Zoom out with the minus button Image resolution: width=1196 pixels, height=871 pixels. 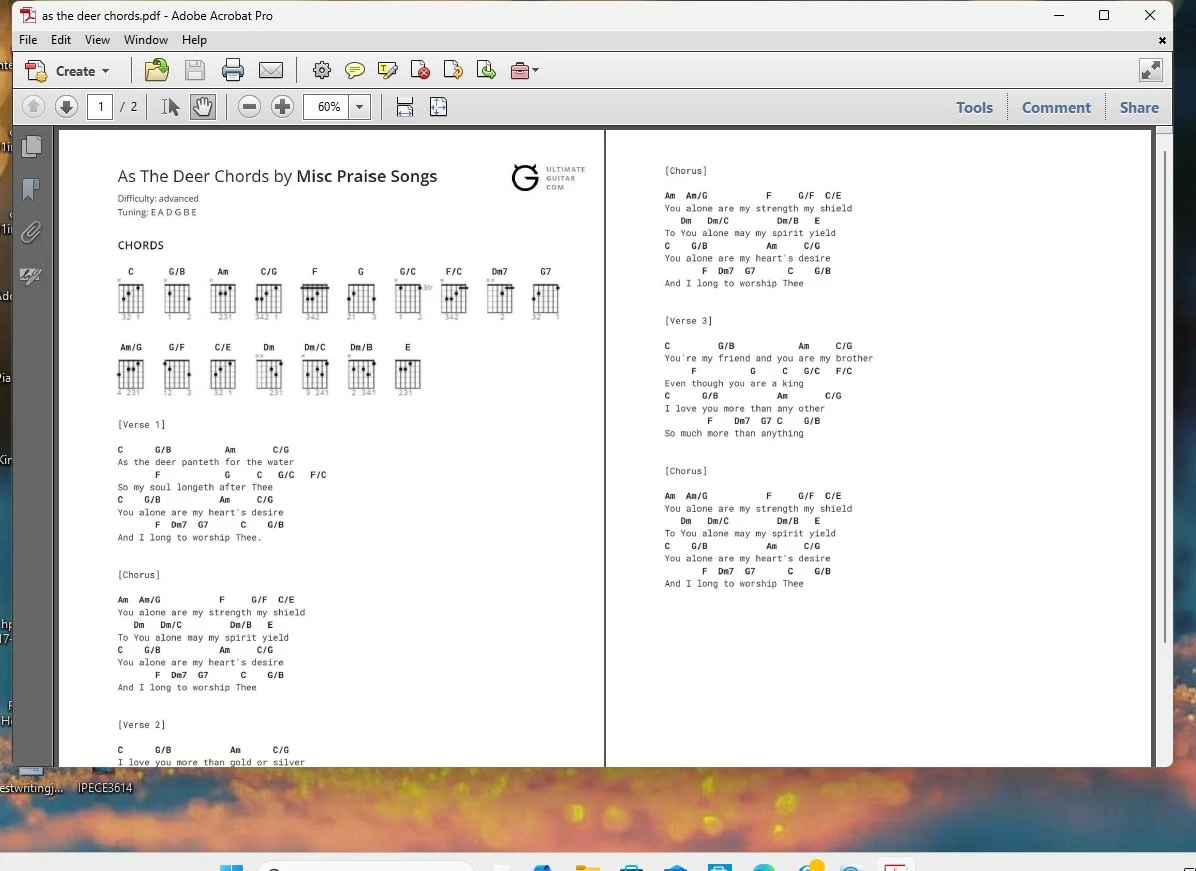(x=249, y=107)
